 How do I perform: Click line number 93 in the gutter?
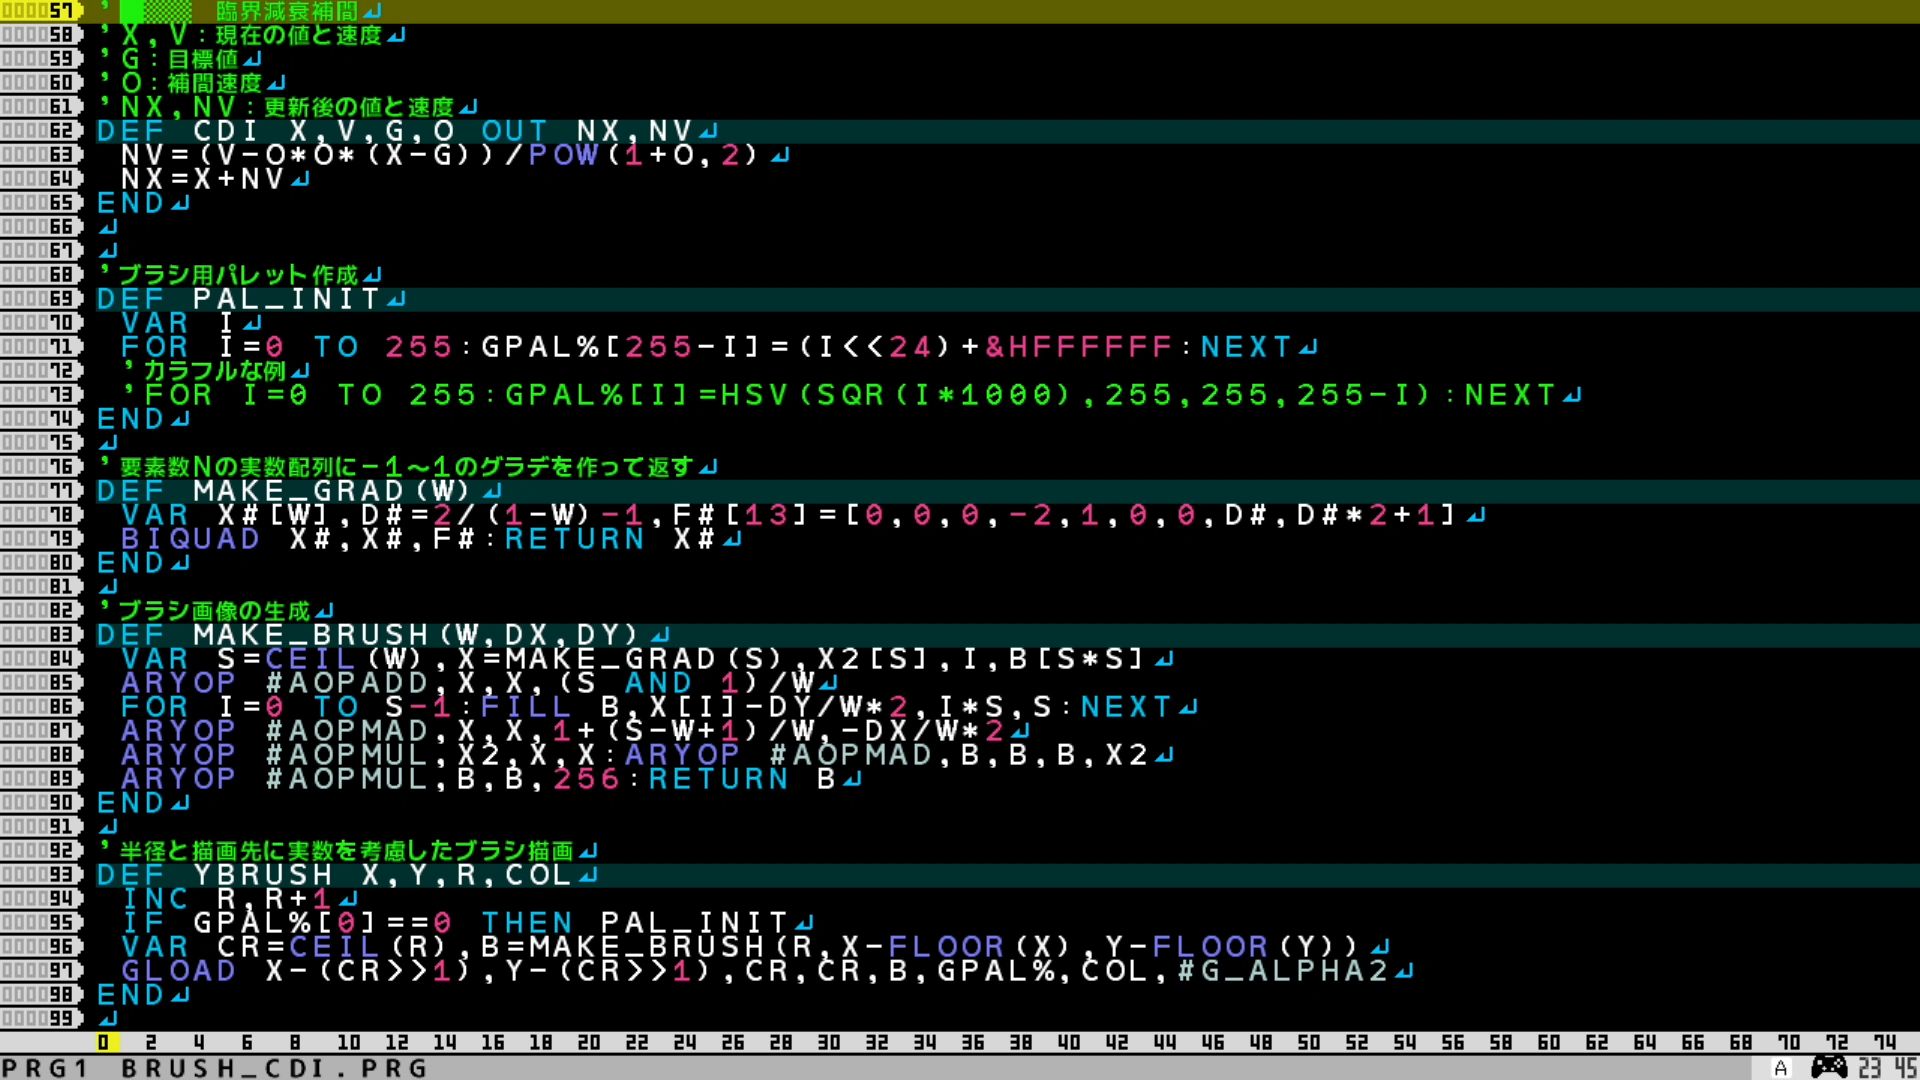coord(40,875)
